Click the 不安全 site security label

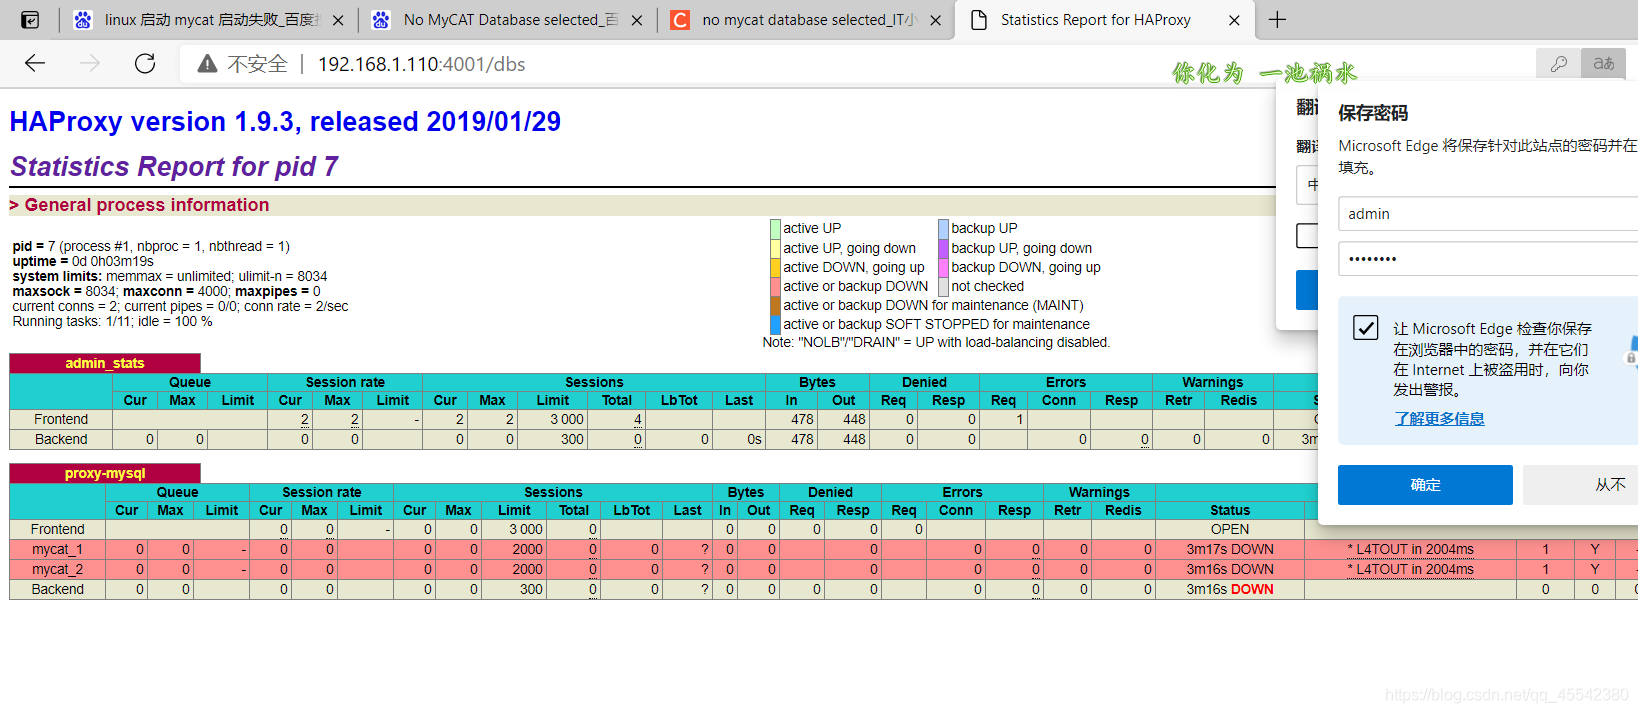click(x=257, y=64)
